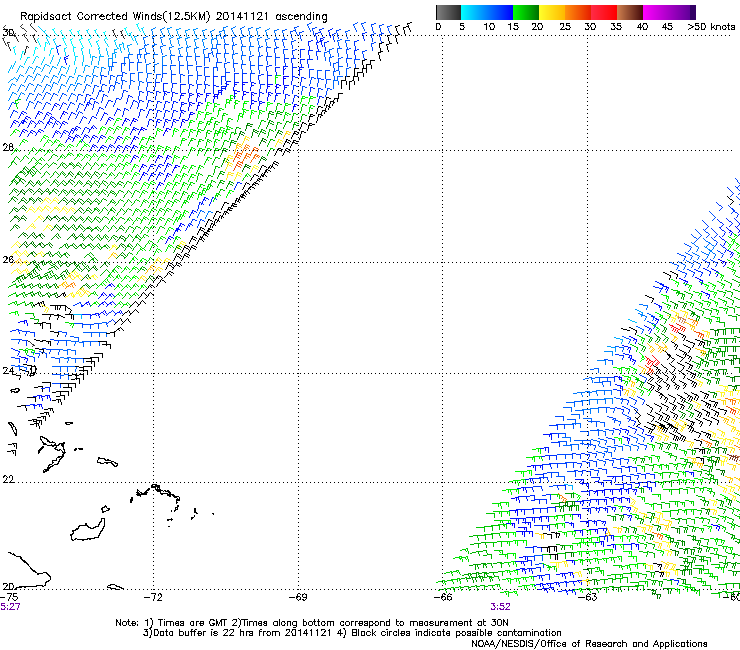Screen dimensions: 740x650
Task: Click the longitude label '-72'
Action: point(153,597)
